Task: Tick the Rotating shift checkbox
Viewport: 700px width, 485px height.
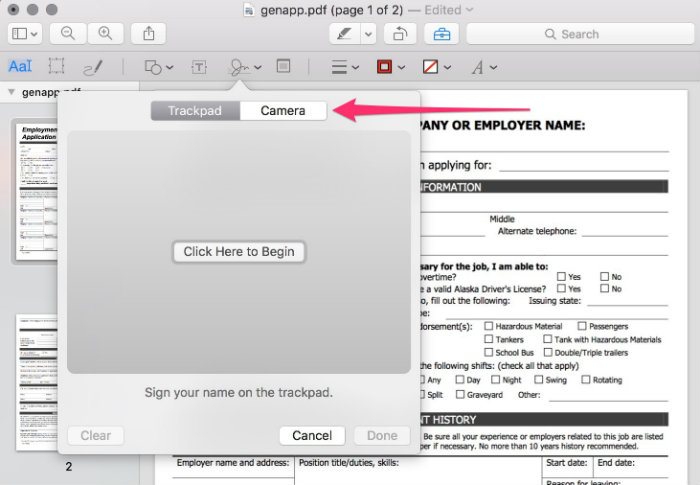Action: pos(586,380)
